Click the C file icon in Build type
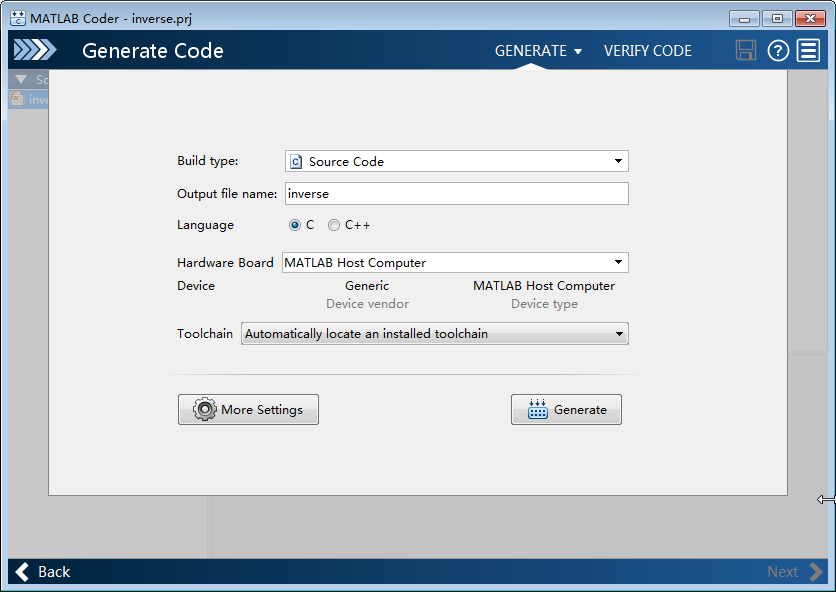The height and width of the screenshot is (592, 836). pos(296,162)
